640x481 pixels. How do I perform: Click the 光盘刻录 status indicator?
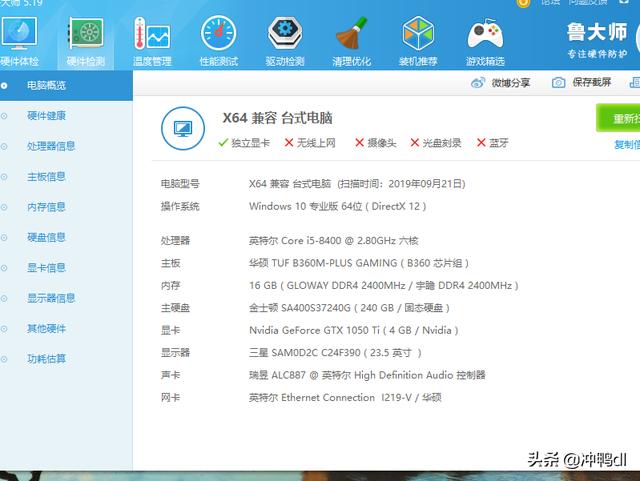[436, 143]
